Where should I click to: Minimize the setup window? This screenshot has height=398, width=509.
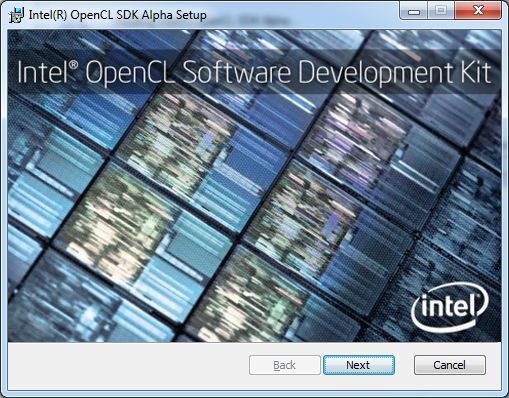[414, 11]
